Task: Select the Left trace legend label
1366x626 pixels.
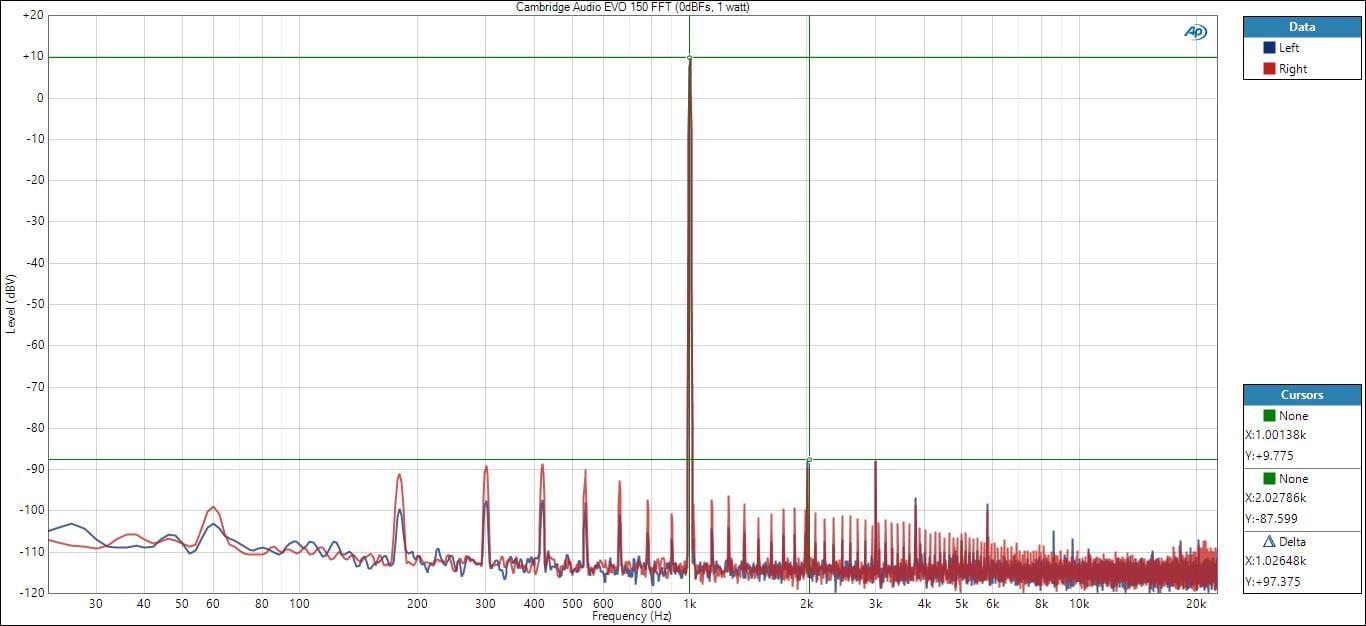Action: (x=1289, y=48)
